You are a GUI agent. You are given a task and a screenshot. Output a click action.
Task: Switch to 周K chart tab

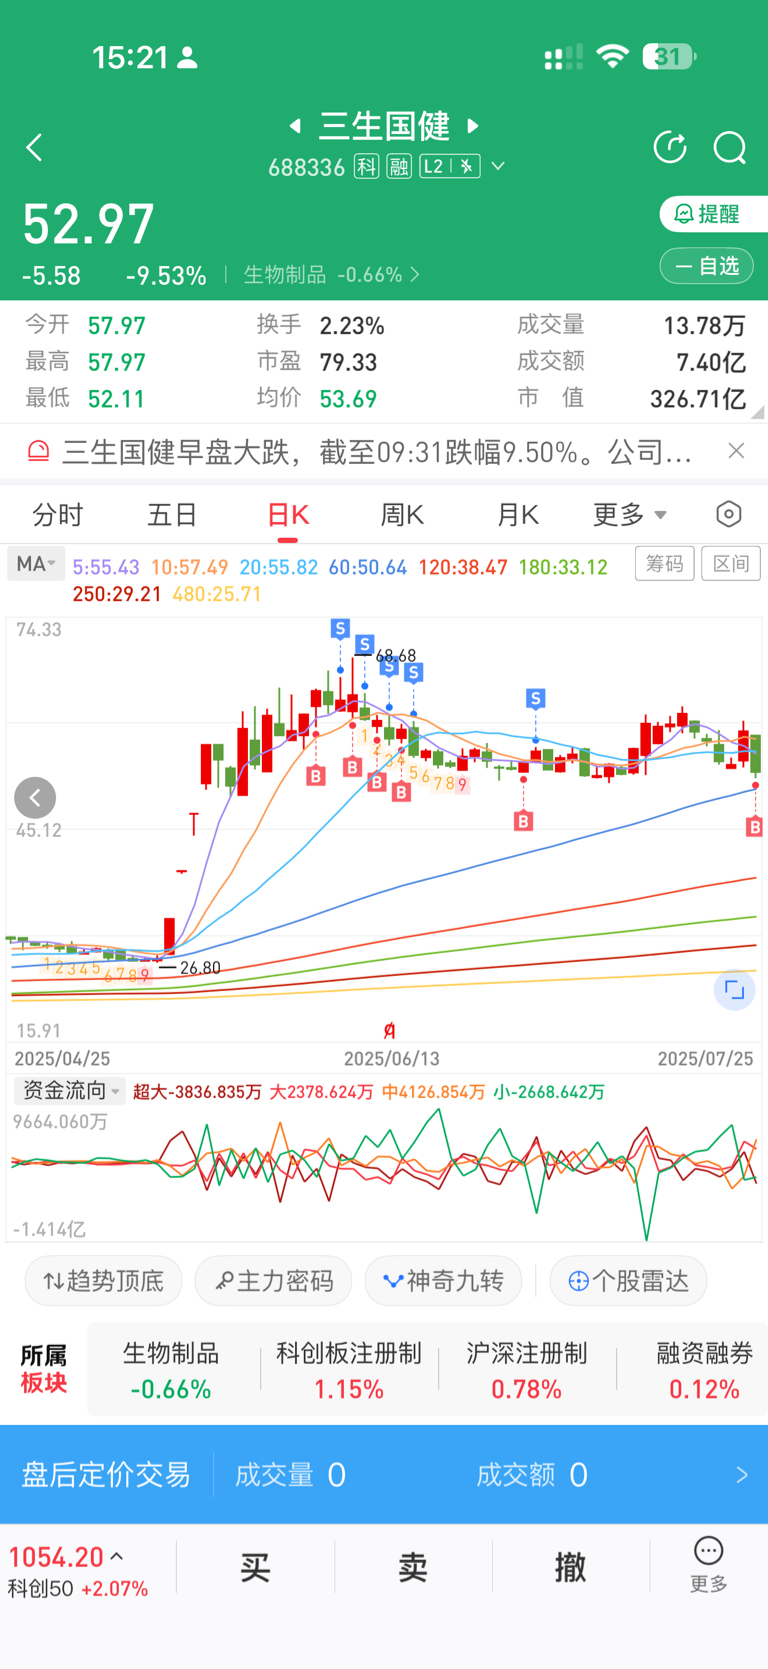402,515
